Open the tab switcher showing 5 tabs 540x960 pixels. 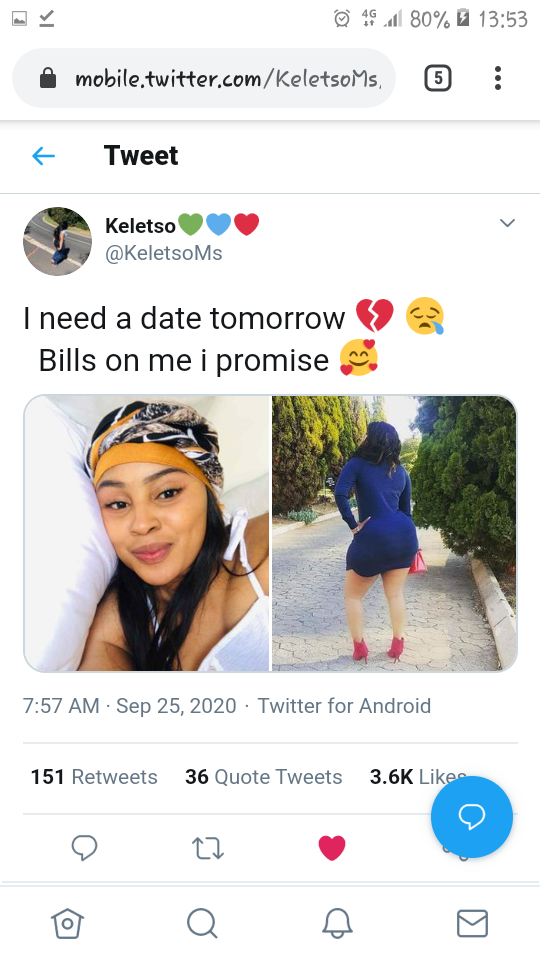438,78
